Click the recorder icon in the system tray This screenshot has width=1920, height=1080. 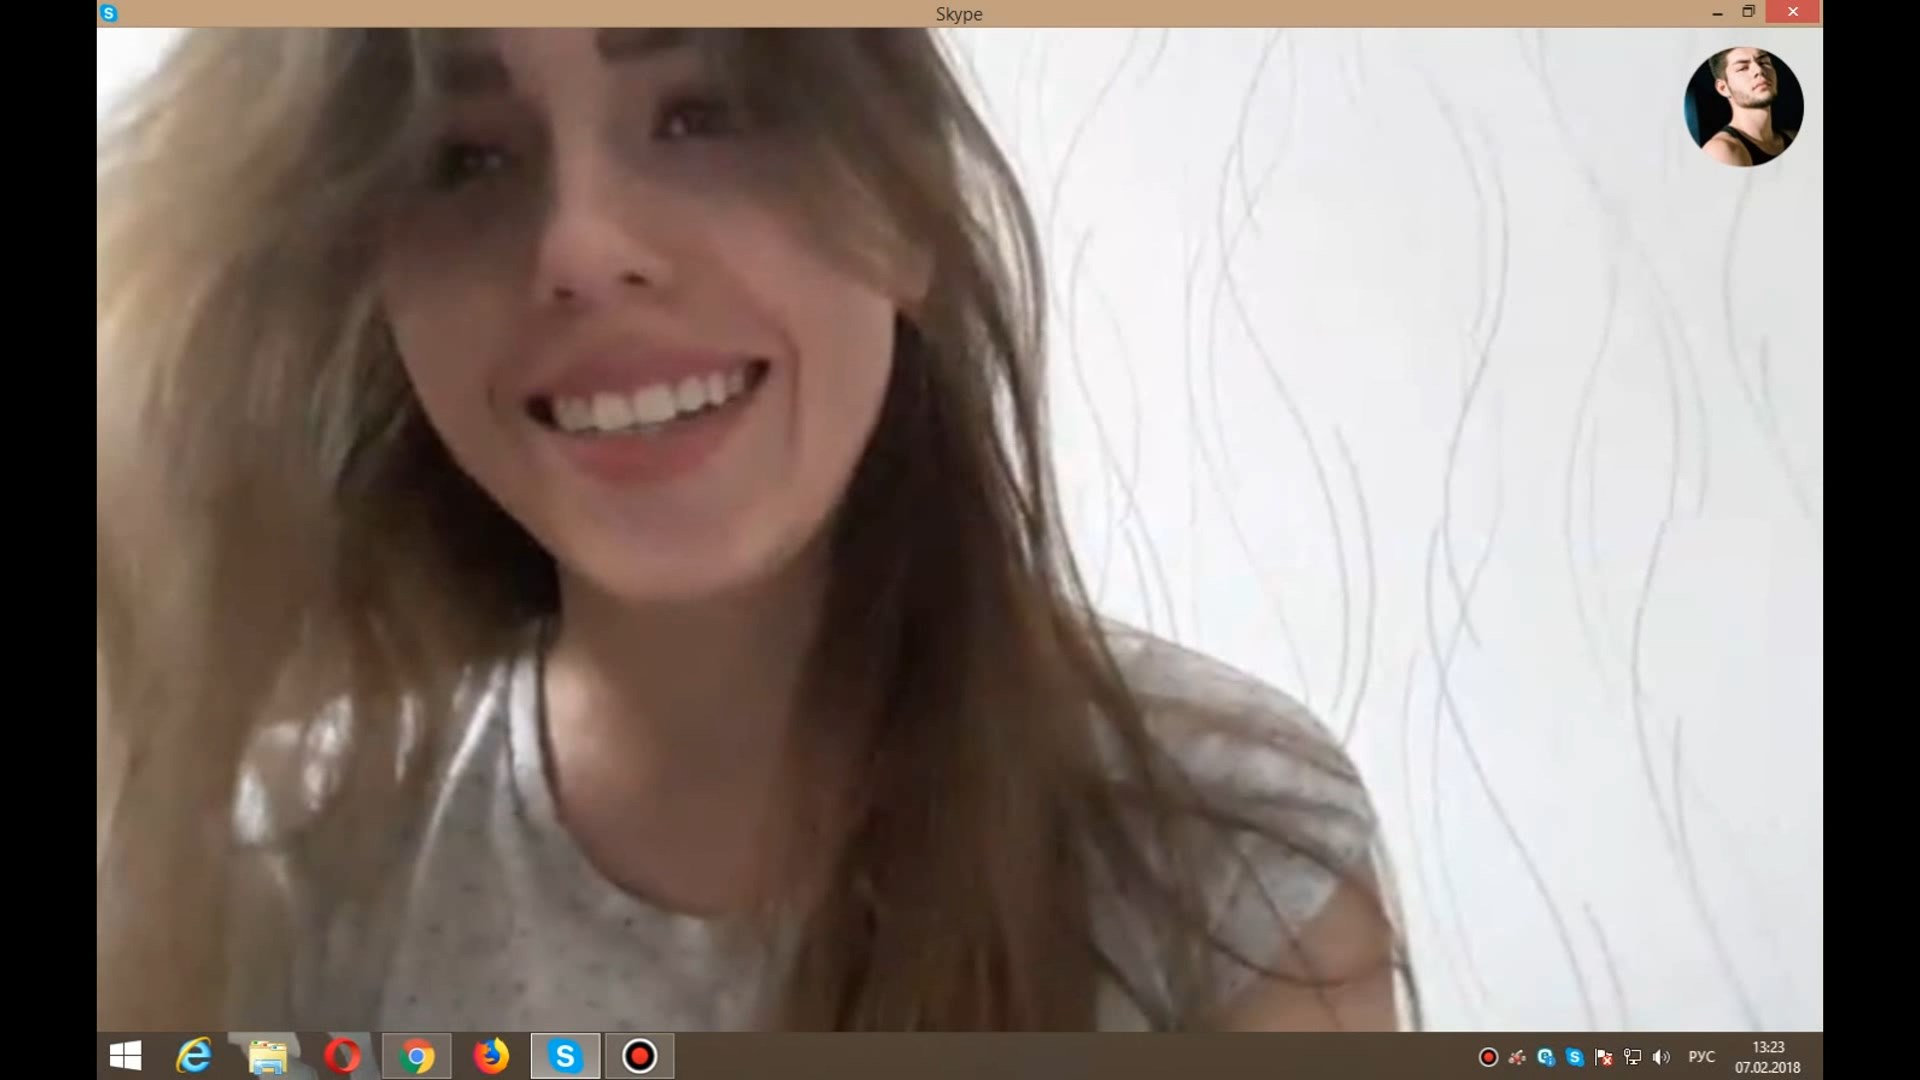[x=1488, y=1057]
